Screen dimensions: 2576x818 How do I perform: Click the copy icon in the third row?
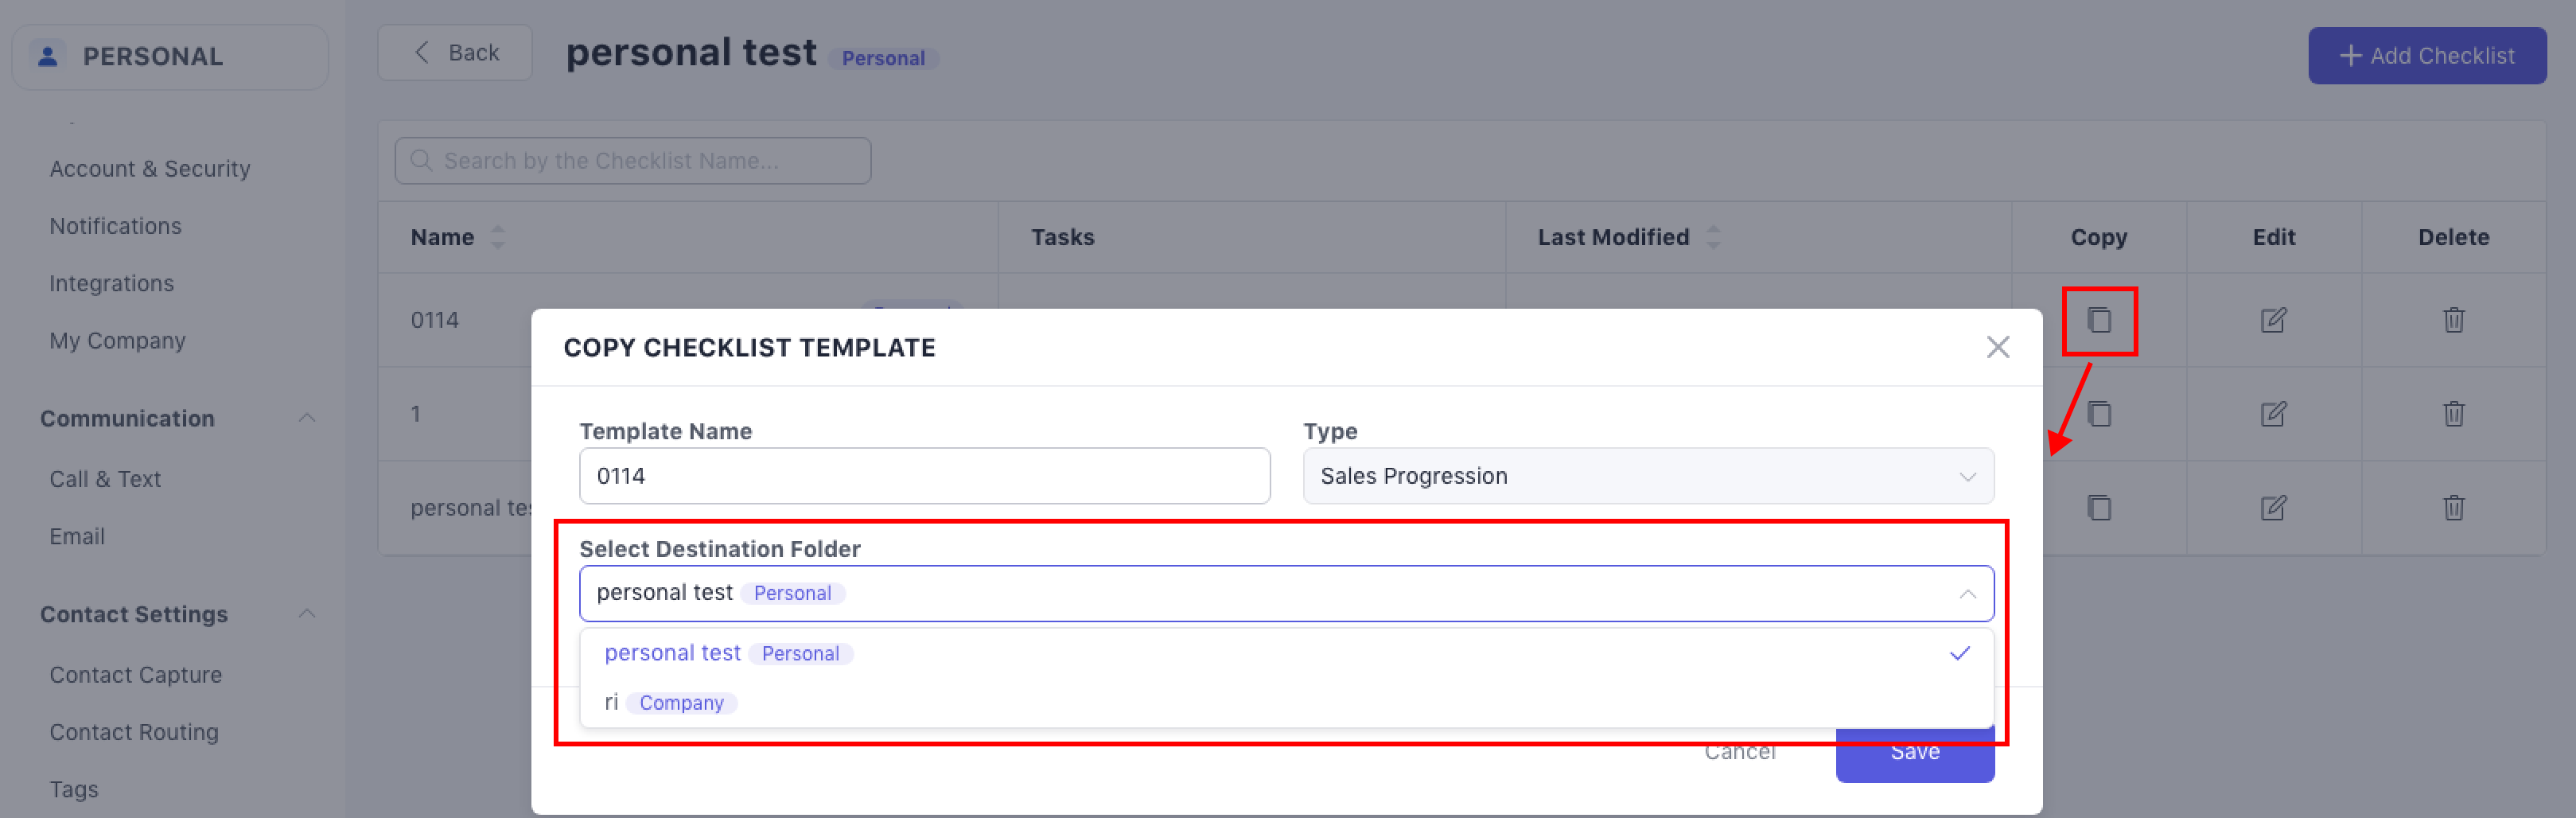(x=2098, y=508)
